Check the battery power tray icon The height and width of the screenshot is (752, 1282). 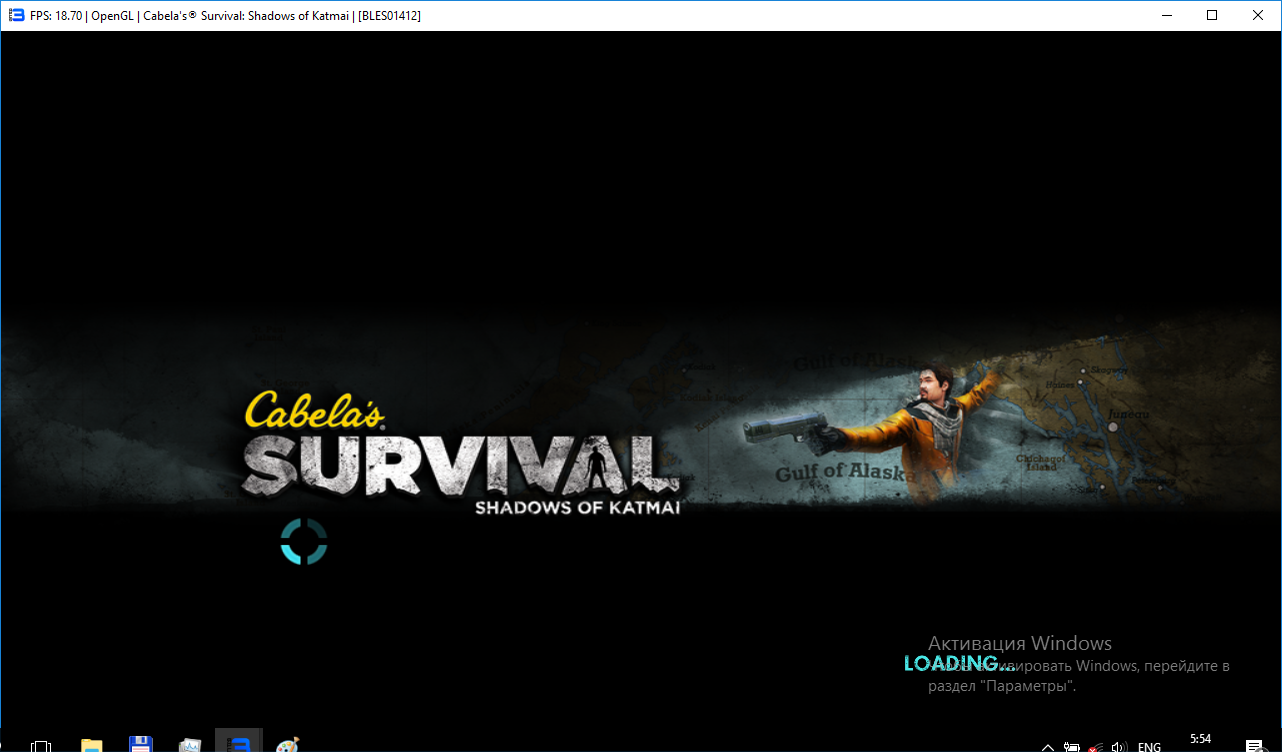[1071, 746]
